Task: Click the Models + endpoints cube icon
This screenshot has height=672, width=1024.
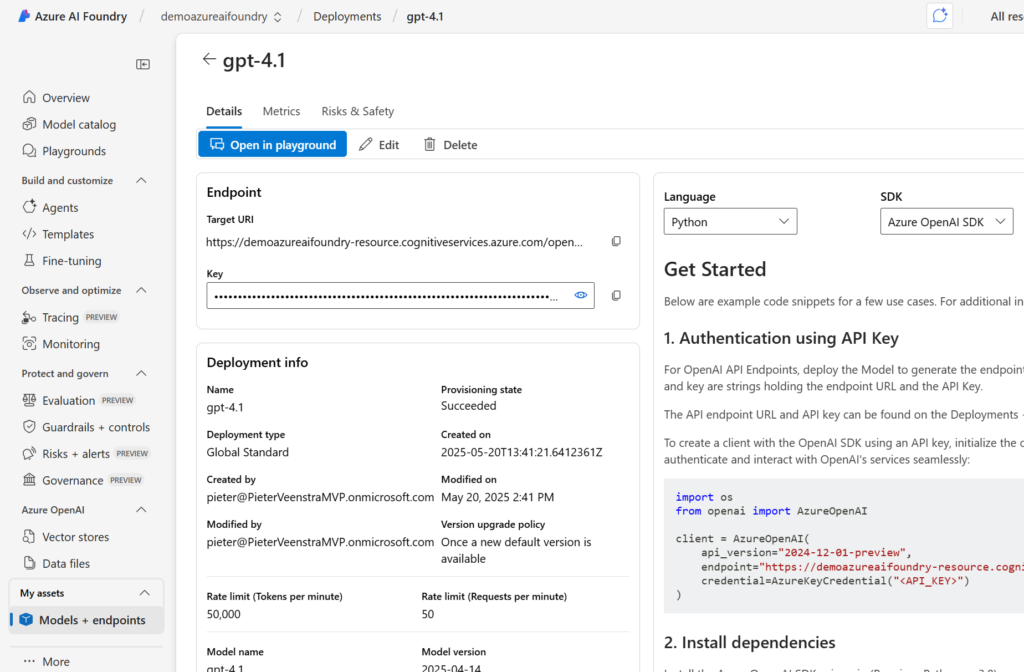Action: click(26, 620)
